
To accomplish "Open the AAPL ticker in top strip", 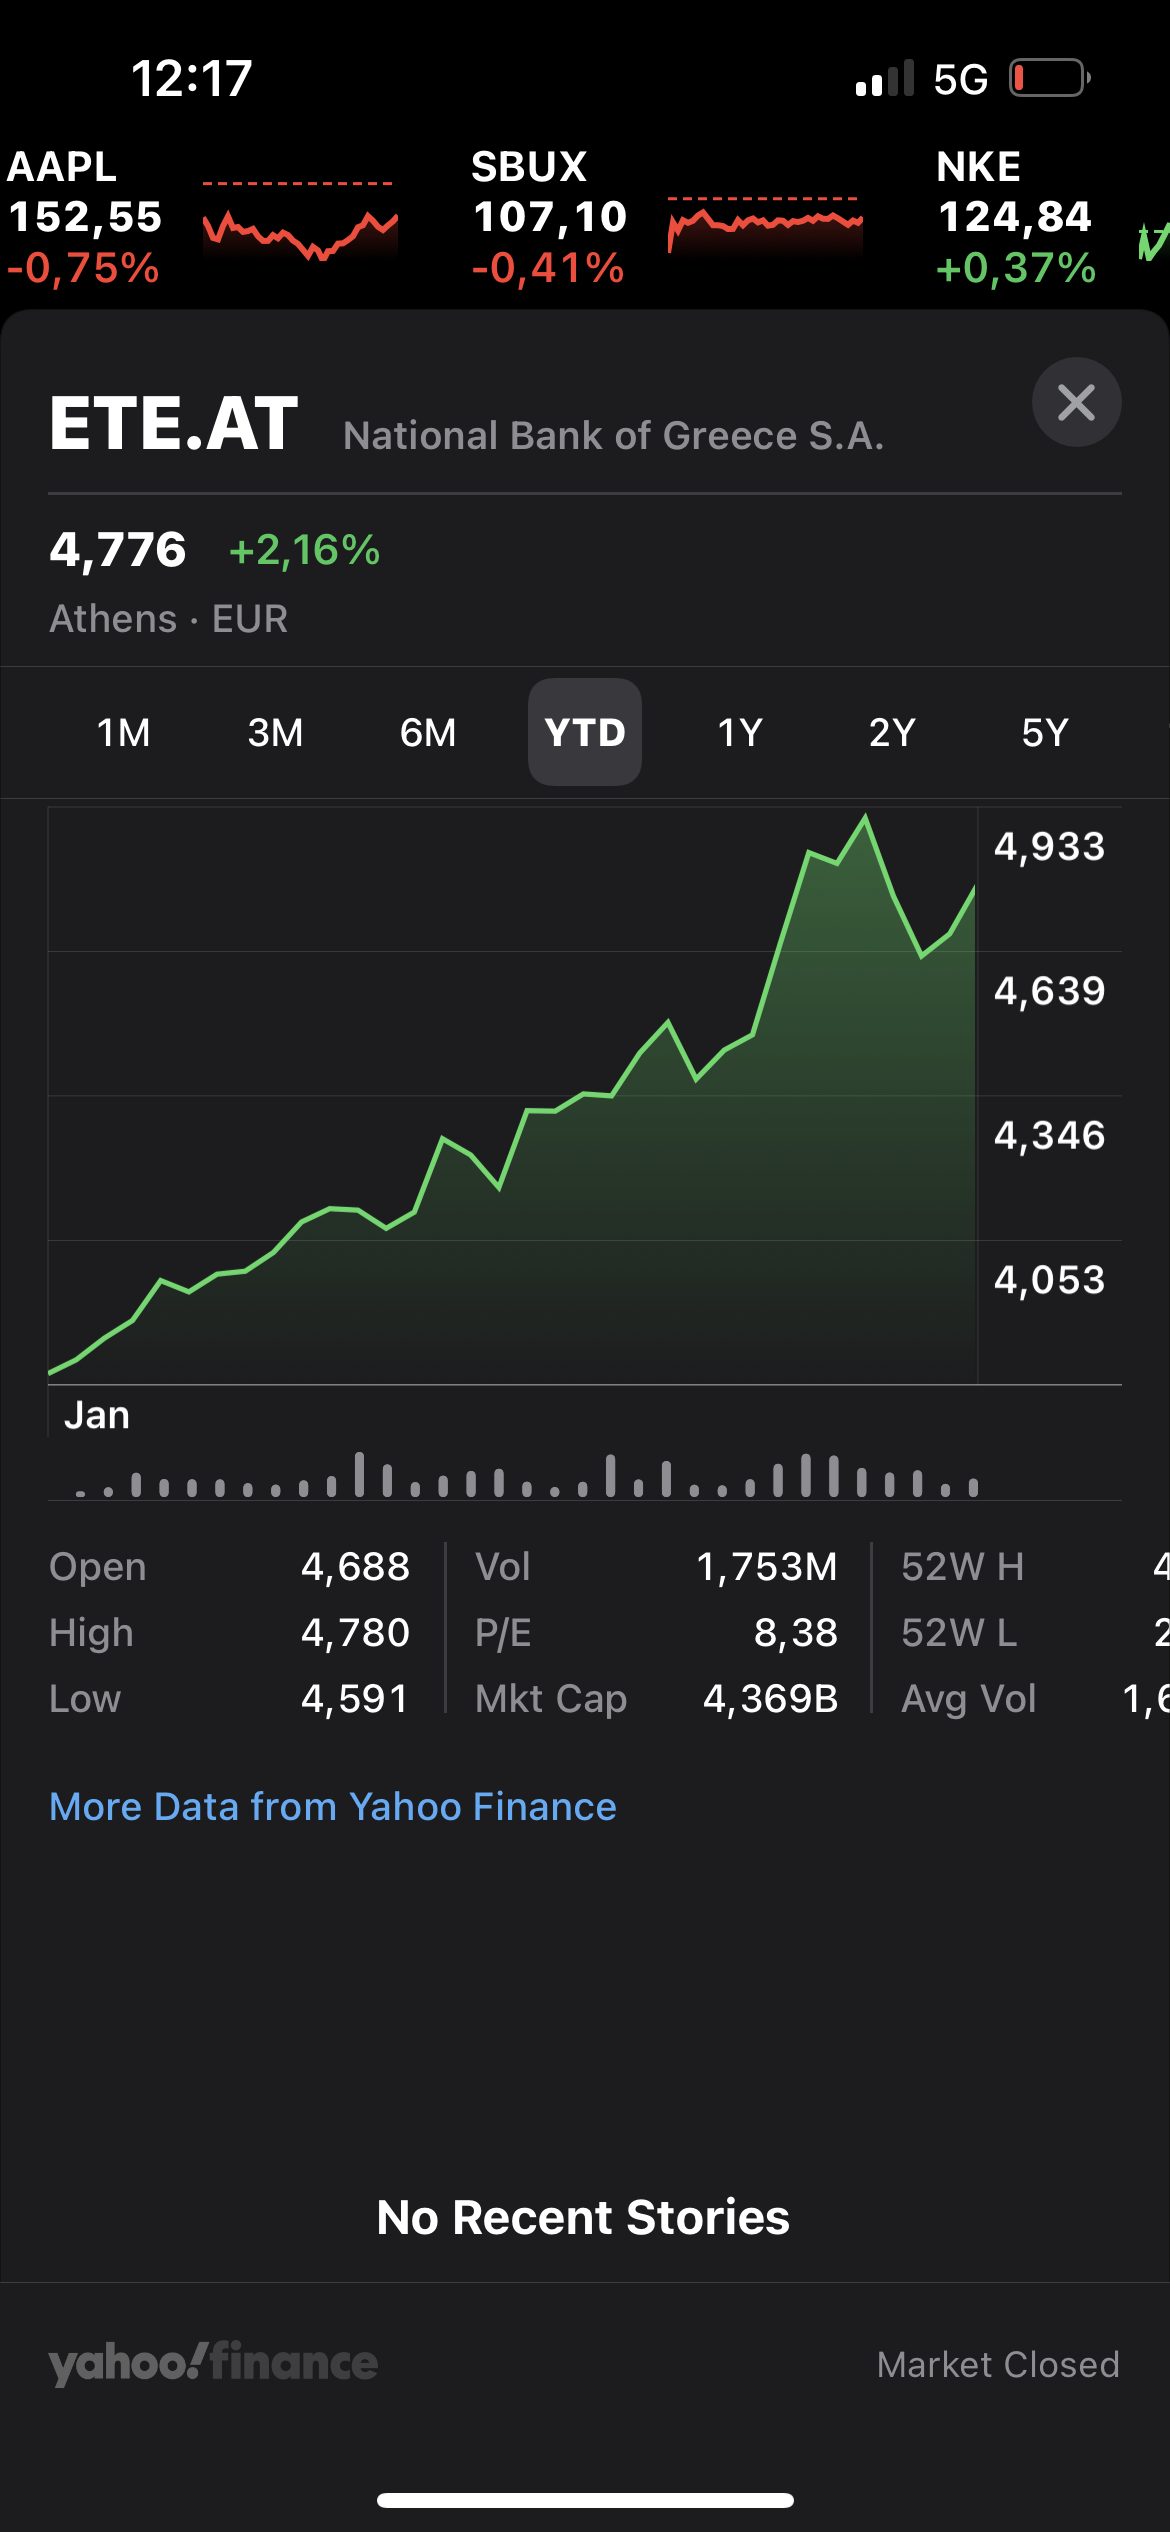I will click(x=85, y=217).
